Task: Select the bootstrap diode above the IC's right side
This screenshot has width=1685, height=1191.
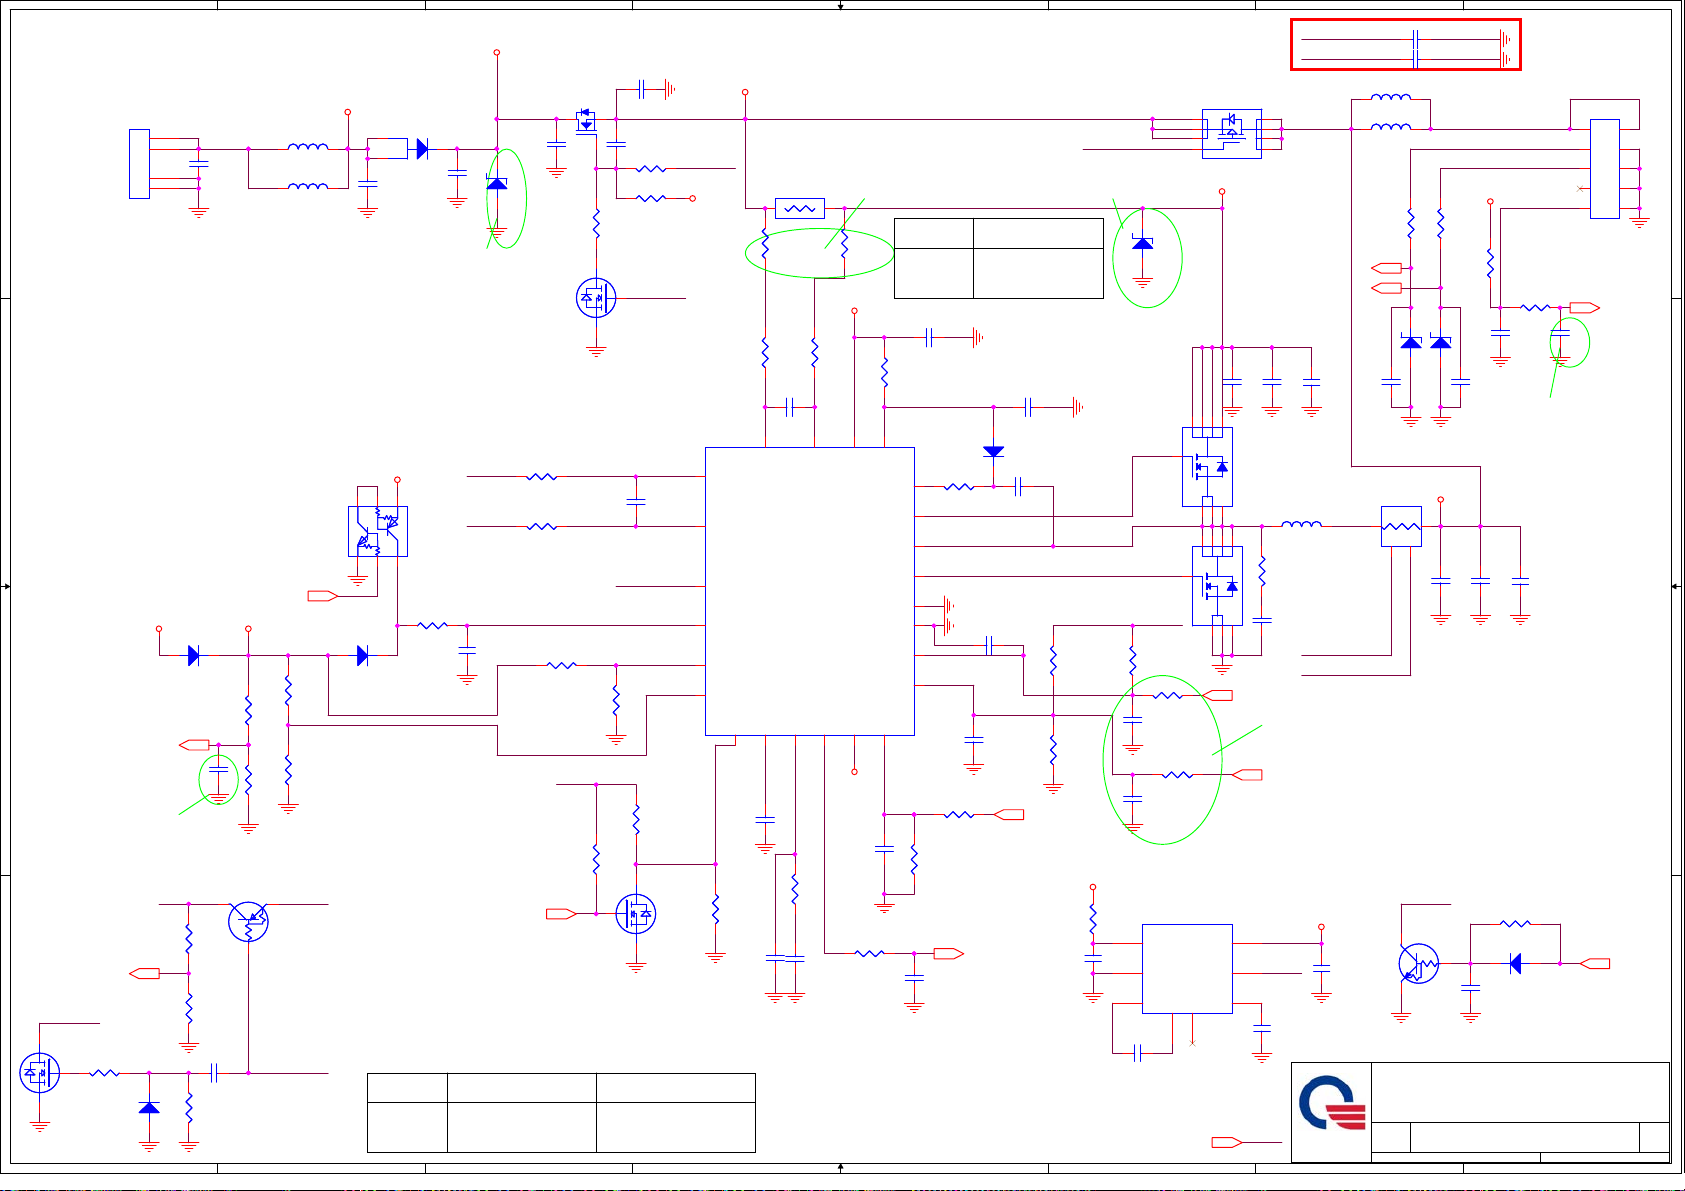Action: coord(993,452)
